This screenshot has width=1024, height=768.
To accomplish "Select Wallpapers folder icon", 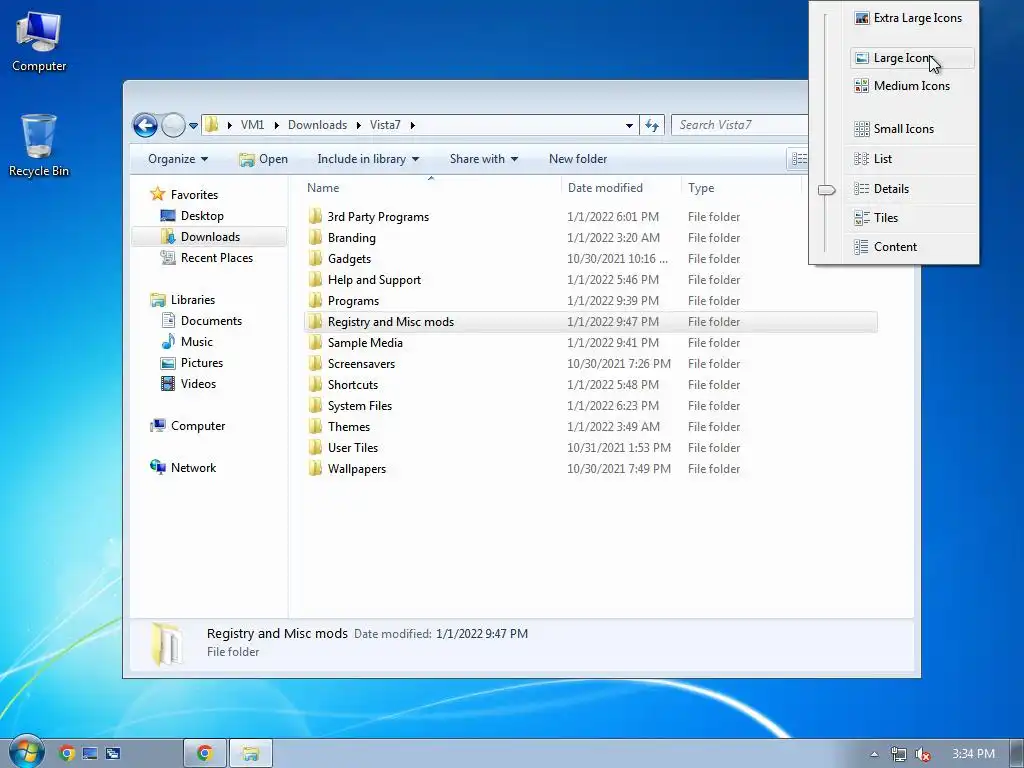I will point(315,468).
